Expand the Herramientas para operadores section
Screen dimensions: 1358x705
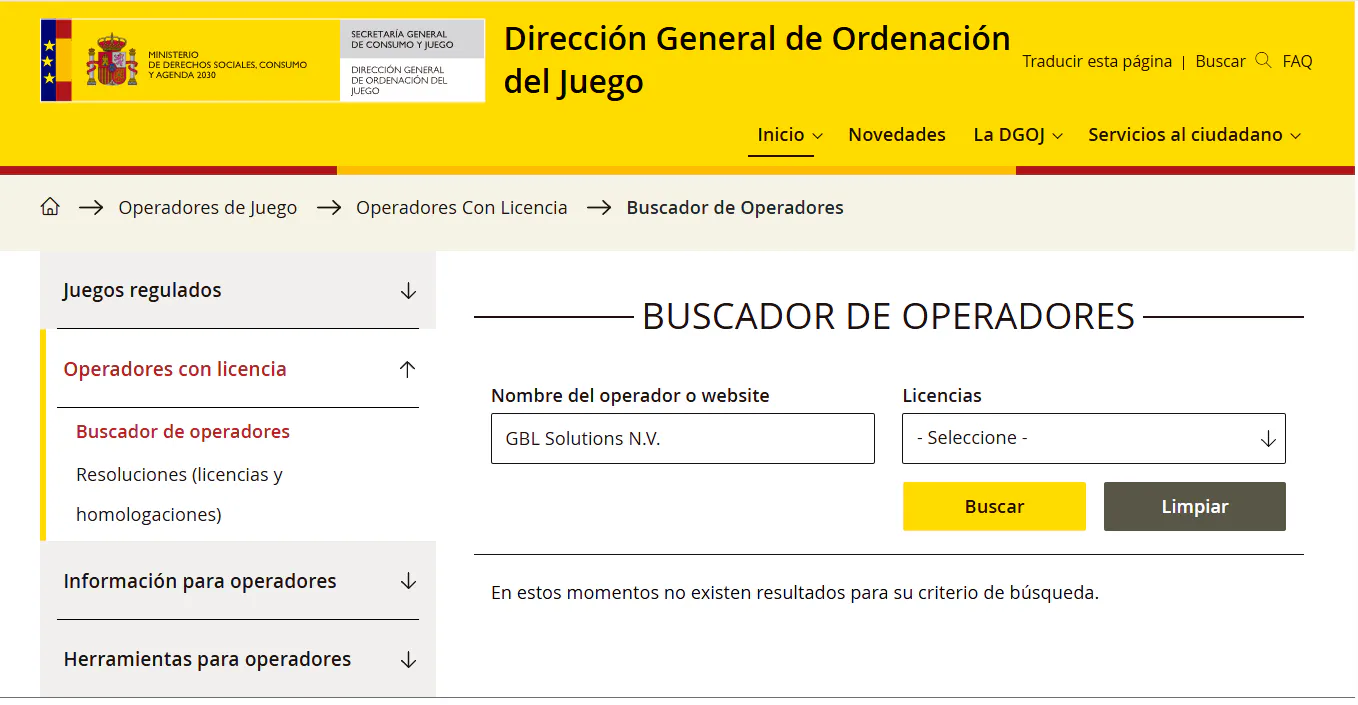click(238, 659)
